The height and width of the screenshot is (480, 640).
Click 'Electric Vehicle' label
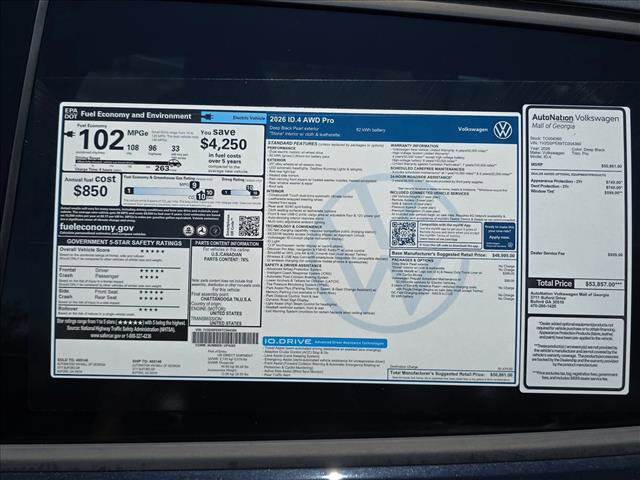[x=249, y=118]
